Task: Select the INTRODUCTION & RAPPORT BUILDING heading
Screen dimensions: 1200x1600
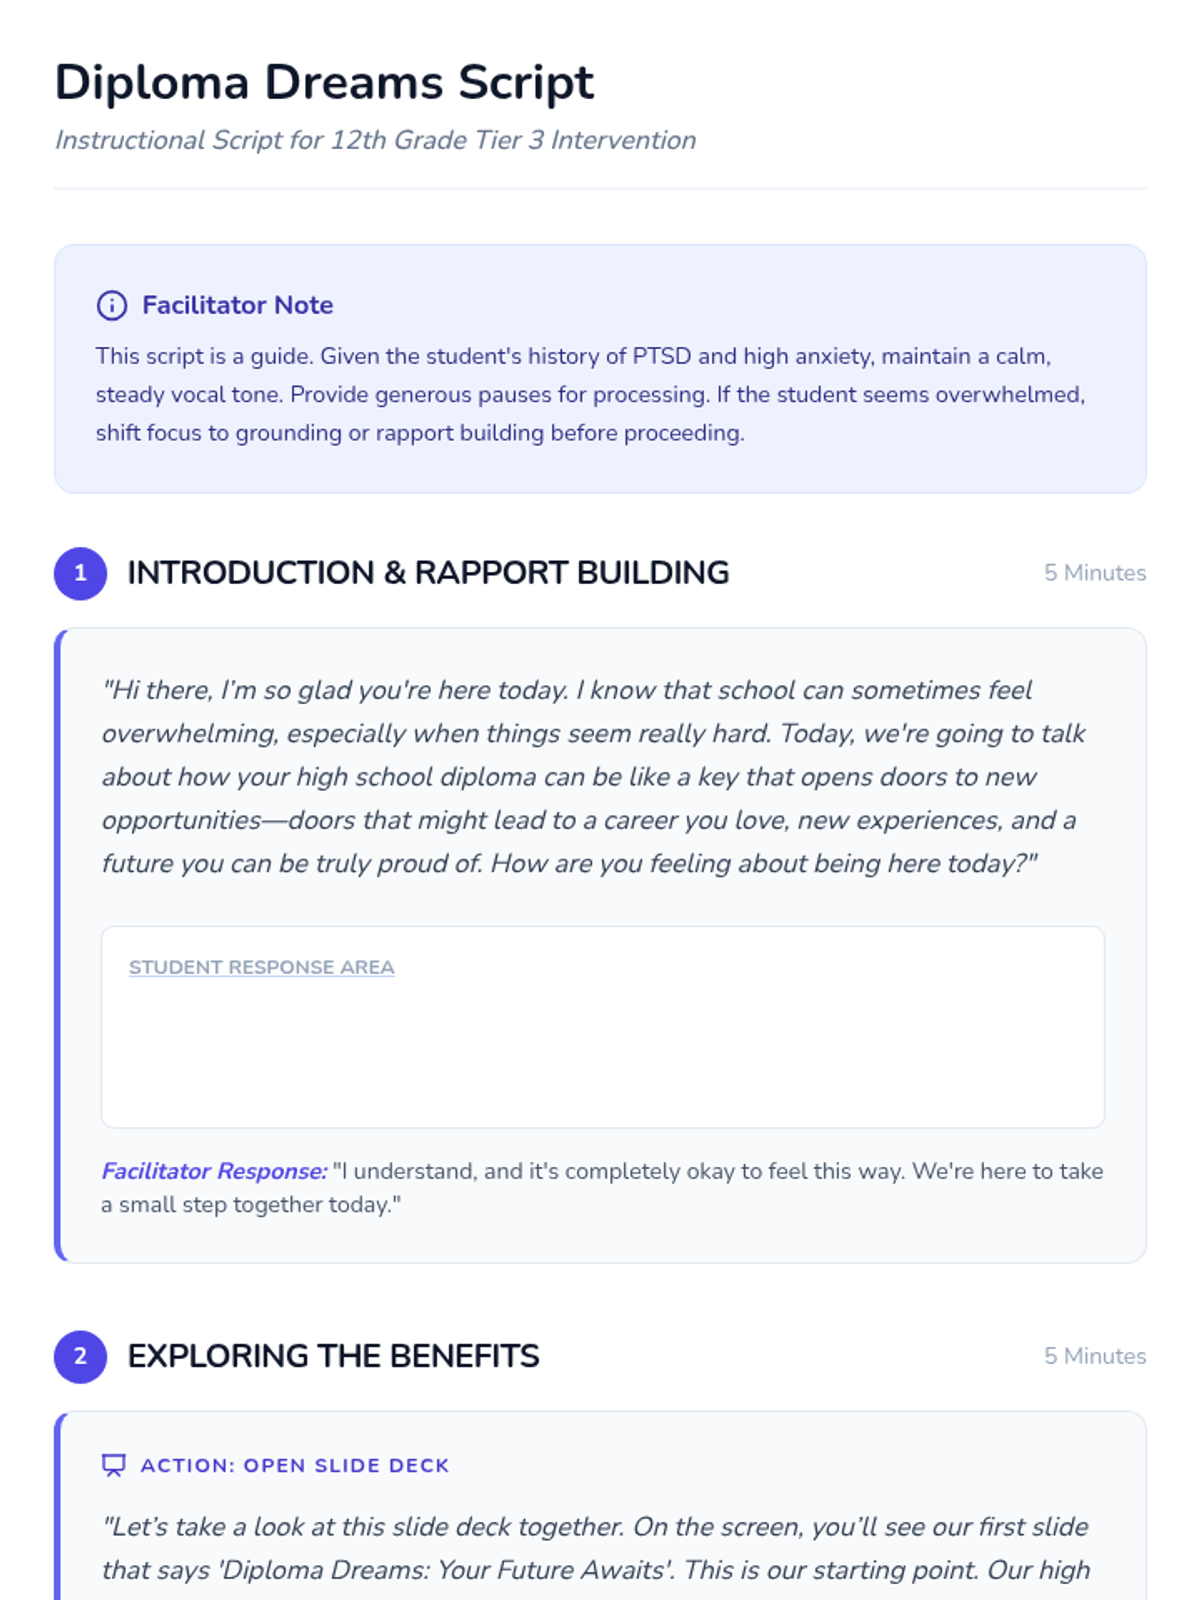Action: tap(428, 573)
